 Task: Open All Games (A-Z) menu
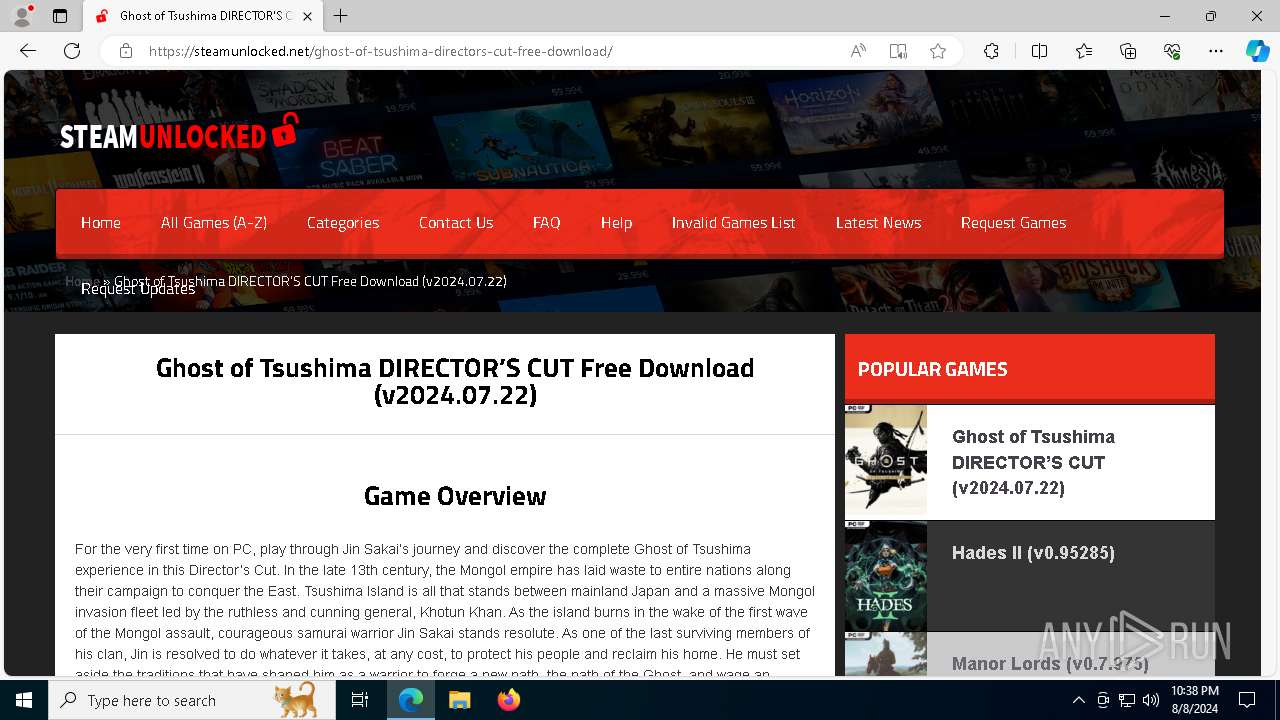(x=214, y=222)
